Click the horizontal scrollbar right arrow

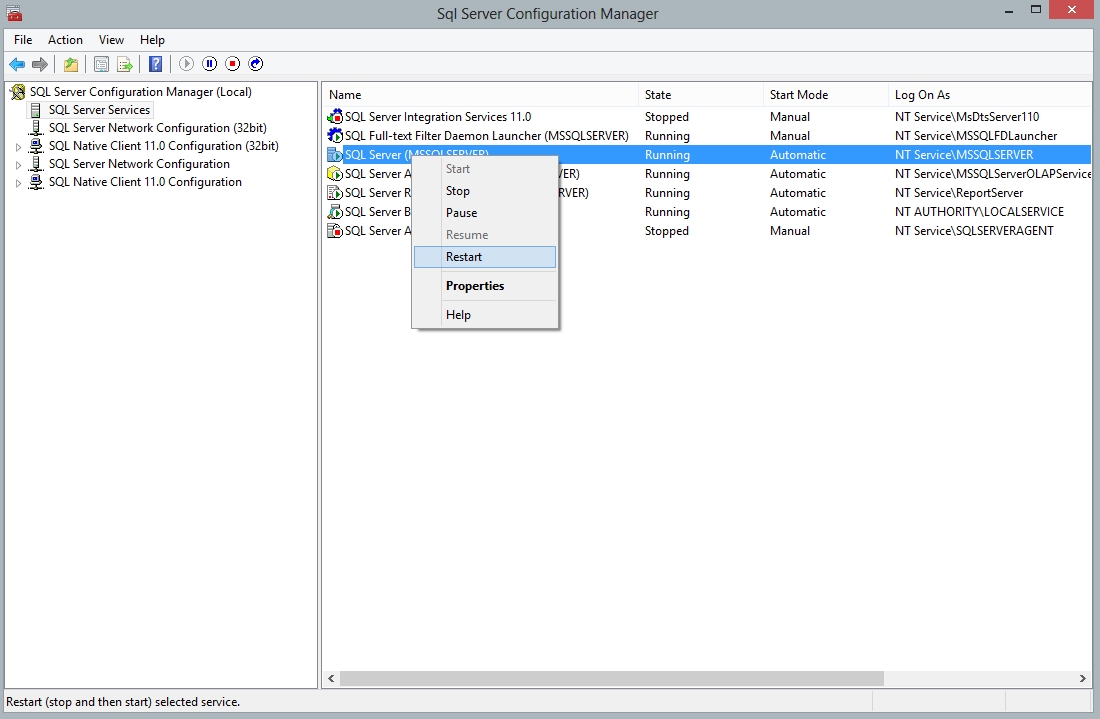[1083, 678]
